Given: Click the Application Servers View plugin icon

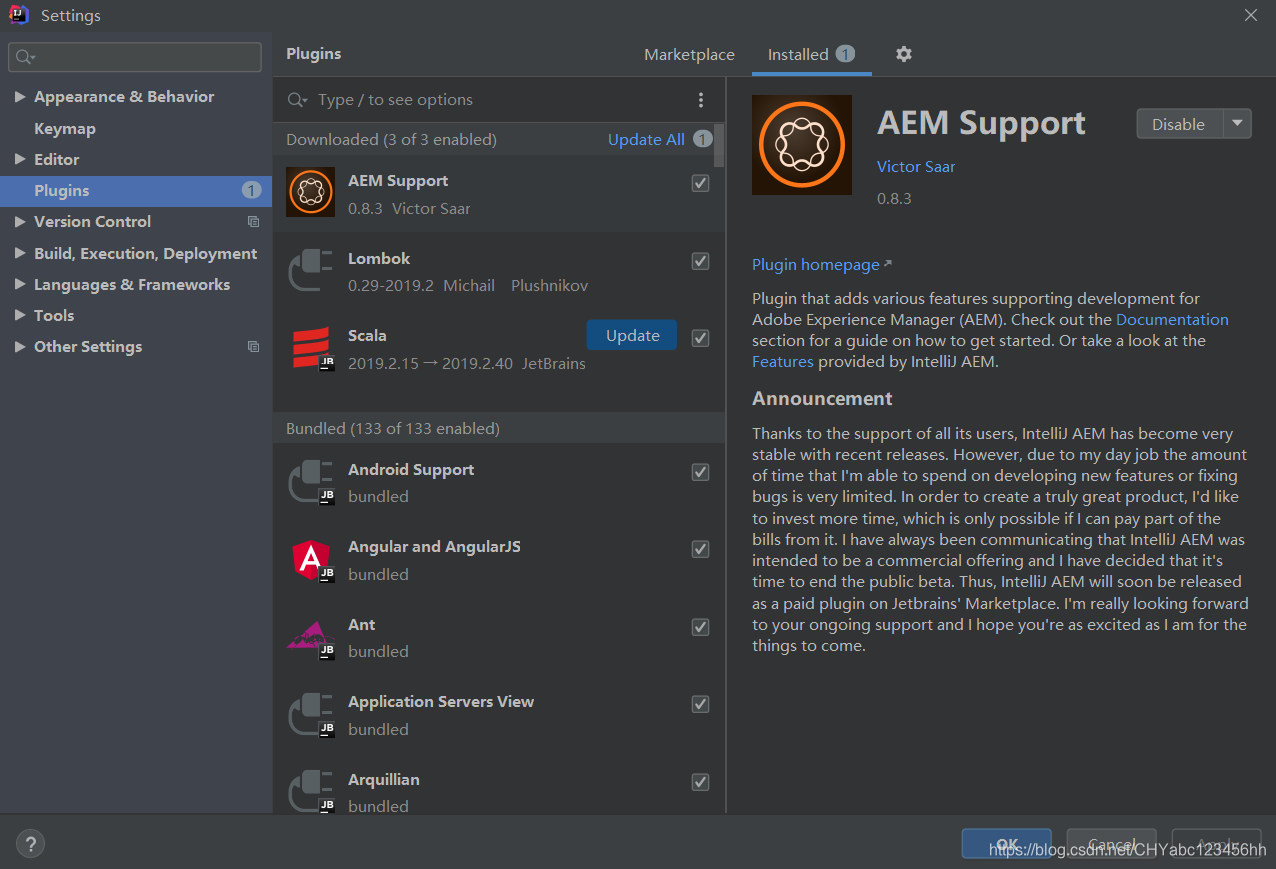Looking at the screenshot, I should pyautogui.click(x=311, y=714).
